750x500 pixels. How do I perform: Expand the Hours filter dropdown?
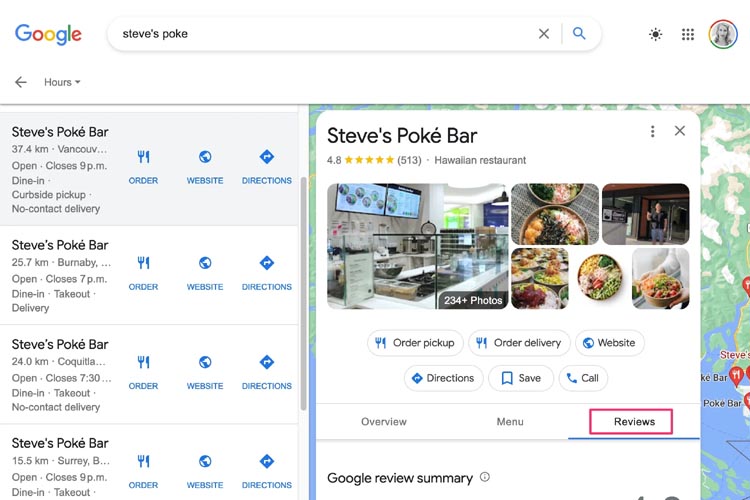(62, 82)
